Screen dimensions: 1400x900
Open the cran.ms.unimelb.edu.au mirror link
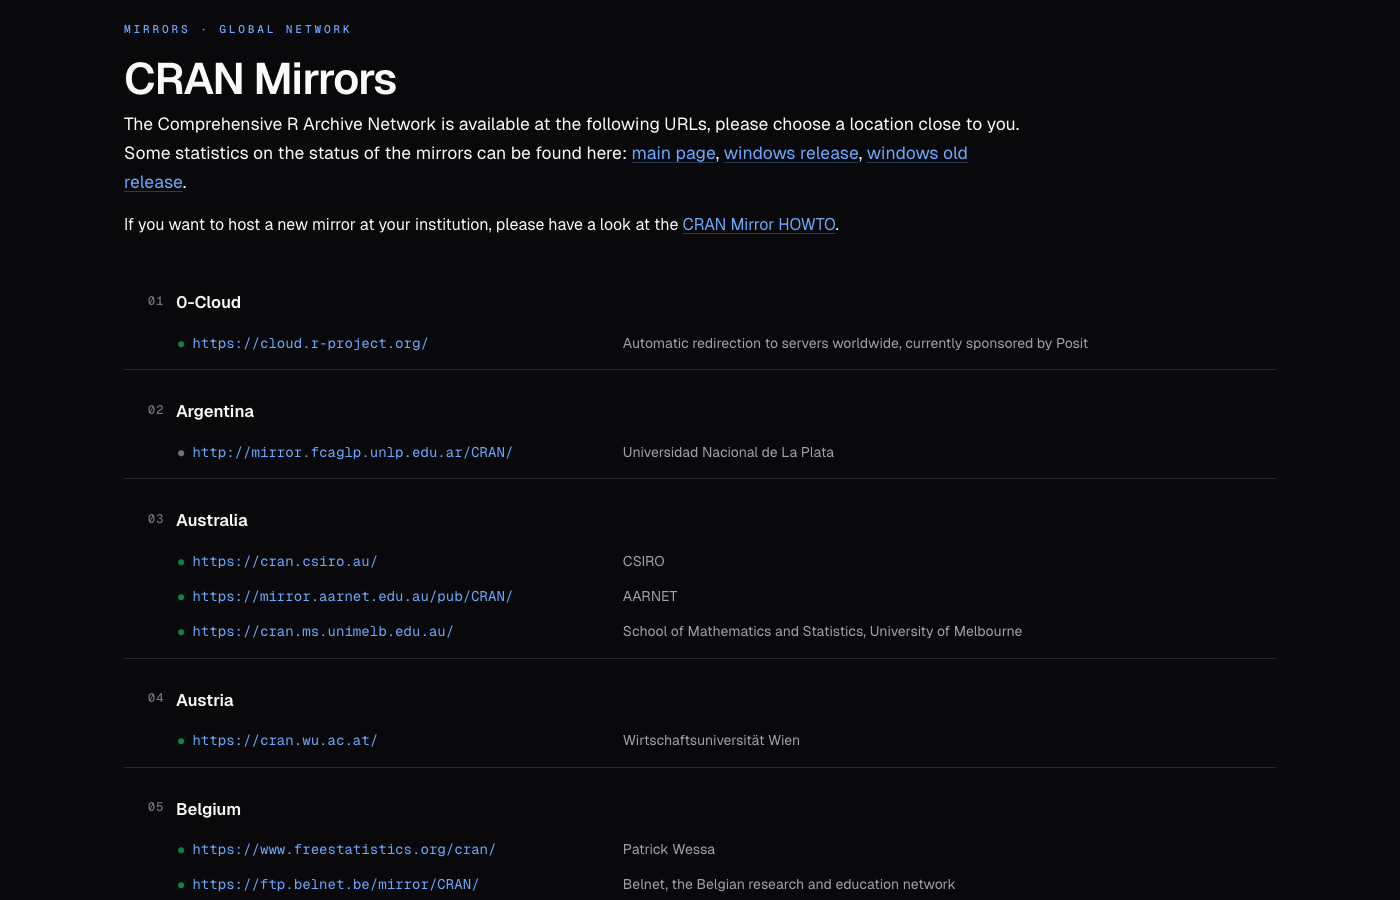click(323, 631)
